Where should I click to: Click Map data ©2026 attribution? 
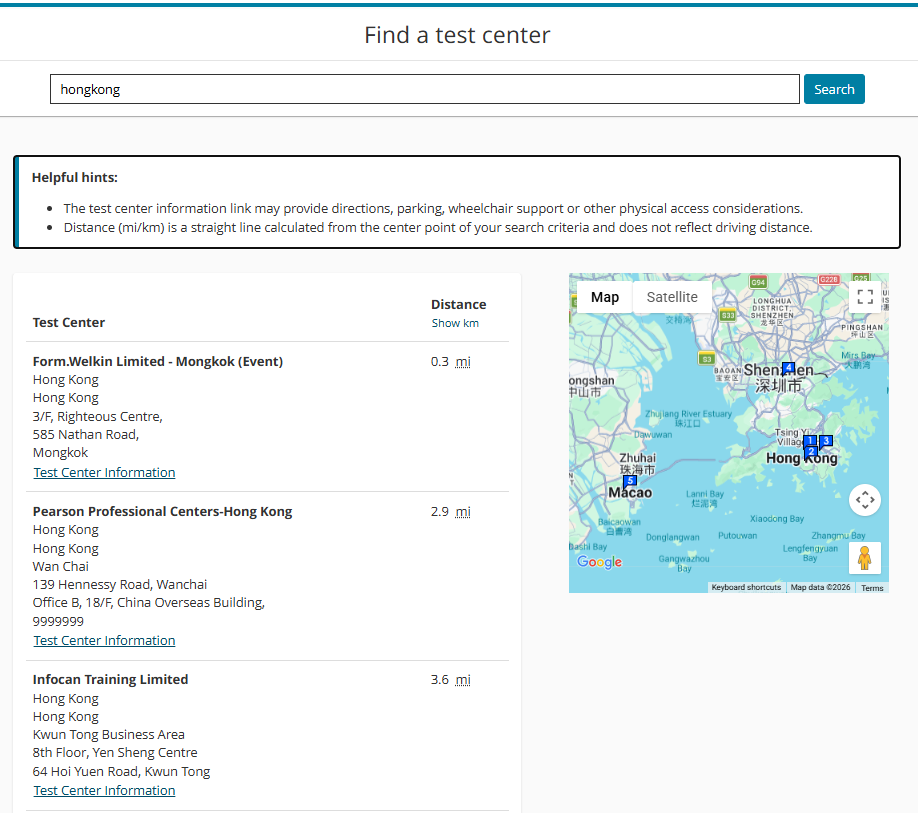[820, 587]
